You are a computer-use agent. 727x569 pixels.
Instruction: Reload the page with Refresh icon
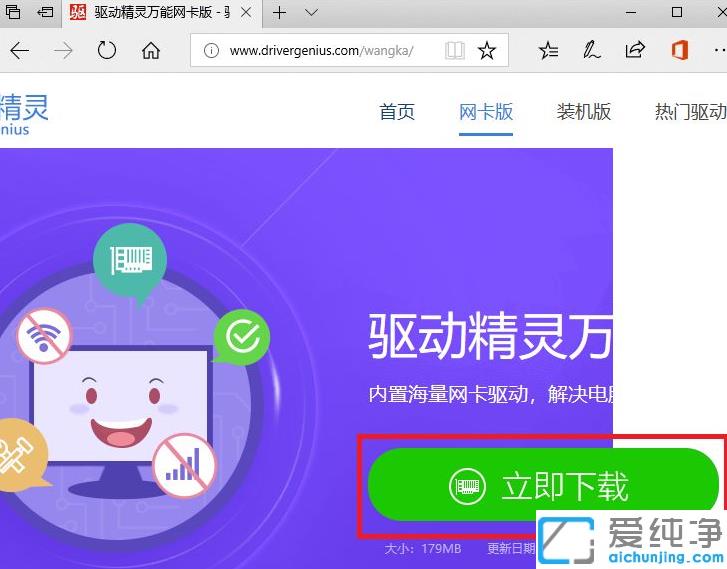[x=107, y=50]
